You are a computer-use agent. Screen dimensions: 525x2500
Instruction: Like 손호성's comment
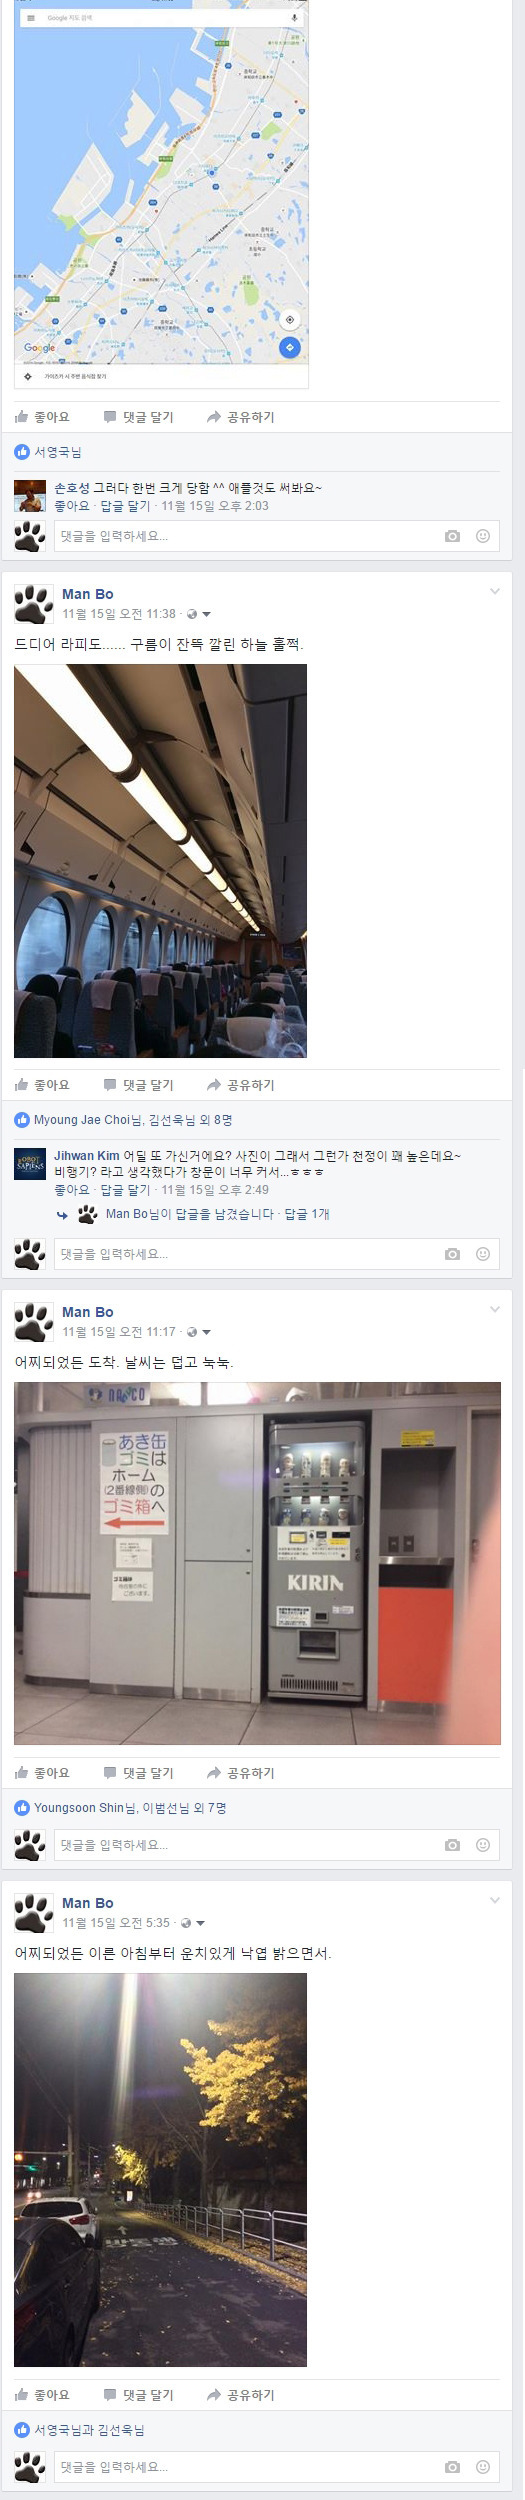(72, 506)
